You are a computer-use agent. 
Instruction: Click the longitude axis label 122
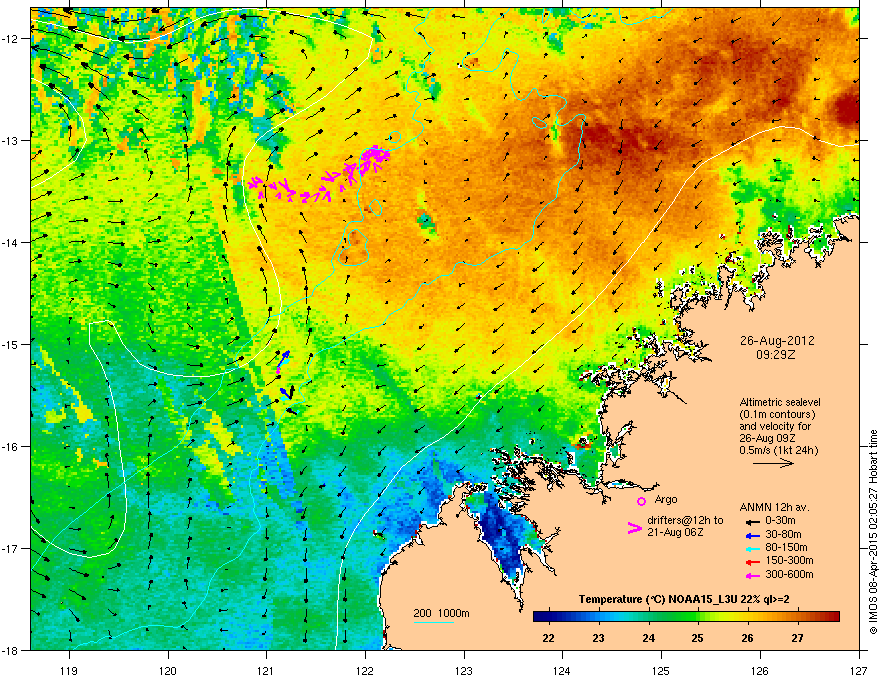point(365,670)
